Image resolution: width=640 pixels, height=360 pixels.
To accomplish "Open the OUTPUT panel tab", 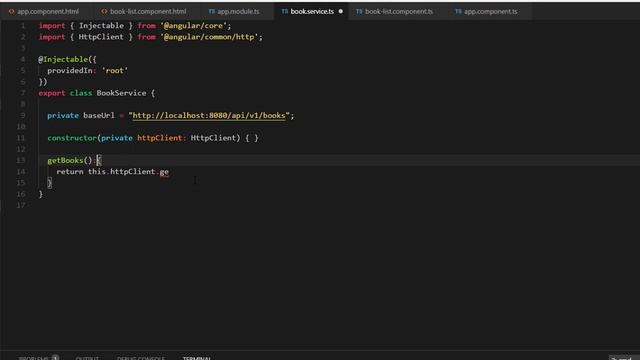I will click(87, 358).
